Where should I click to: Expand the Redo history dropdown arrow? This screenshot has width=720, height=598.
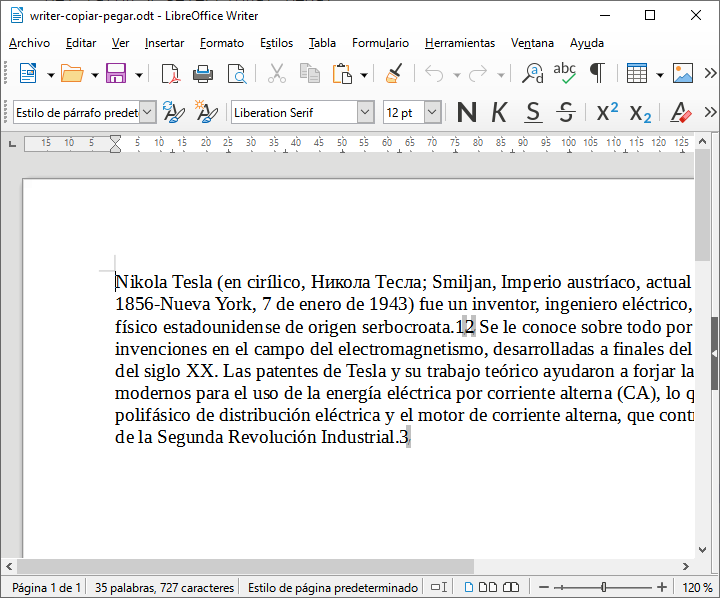click(501, 75)
